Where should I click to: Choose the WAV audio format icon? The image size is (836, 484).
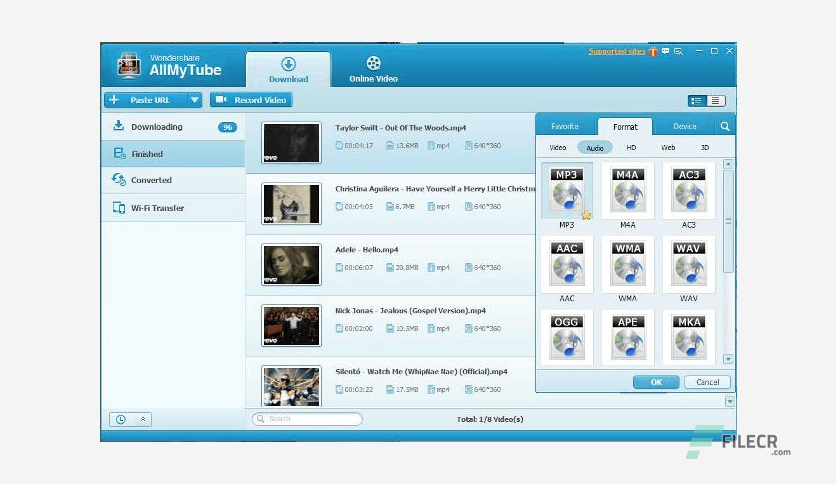tap(689, 264)
